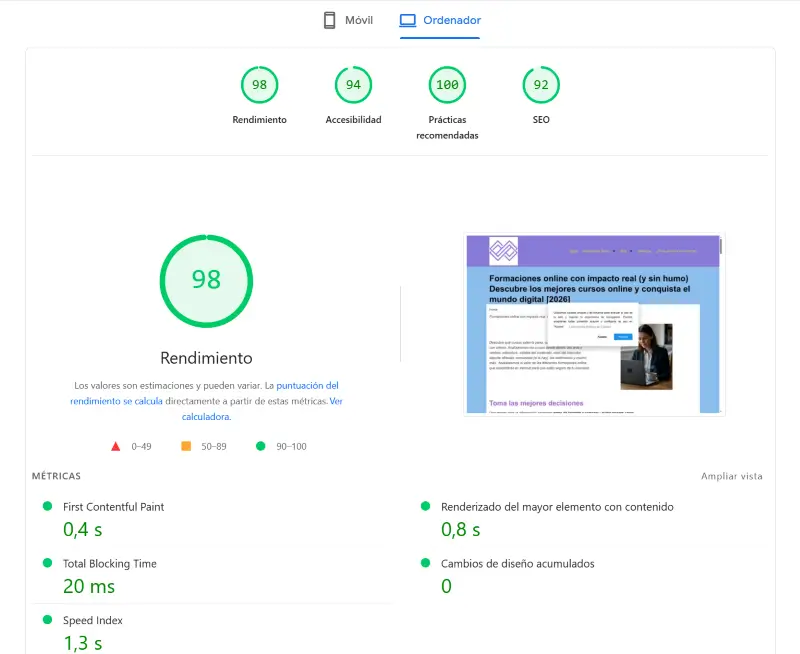Click the Cambios de diseño acumulados label

(517, 564)
